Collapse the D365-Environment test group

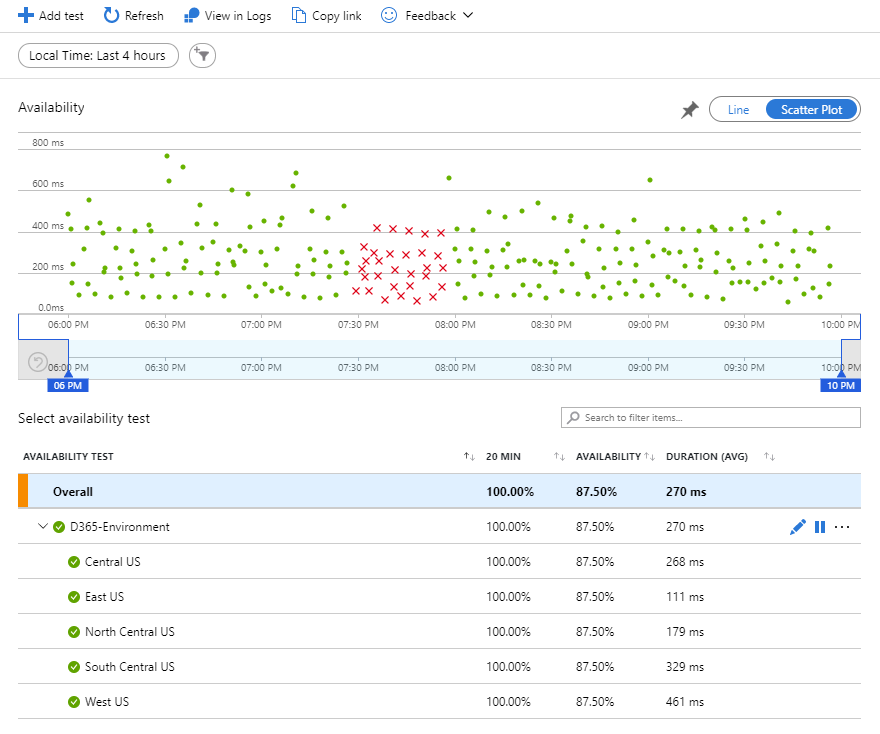[x=43, y=527]
